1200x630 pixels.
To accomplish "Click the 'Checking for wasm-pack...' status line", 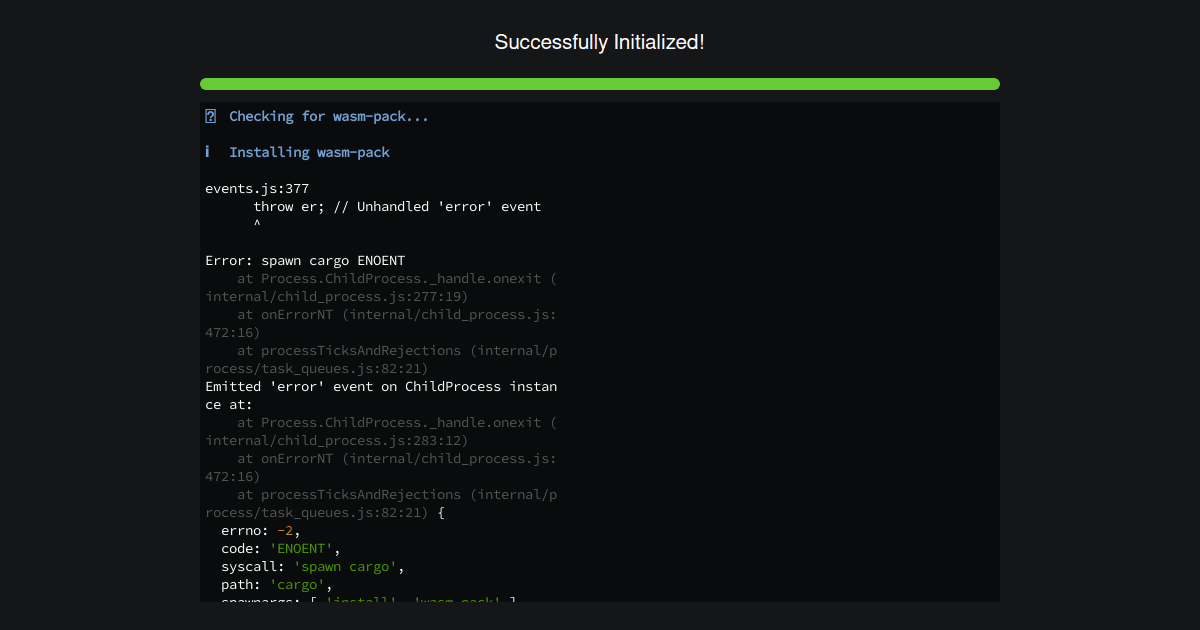I will tap(329, 116).
